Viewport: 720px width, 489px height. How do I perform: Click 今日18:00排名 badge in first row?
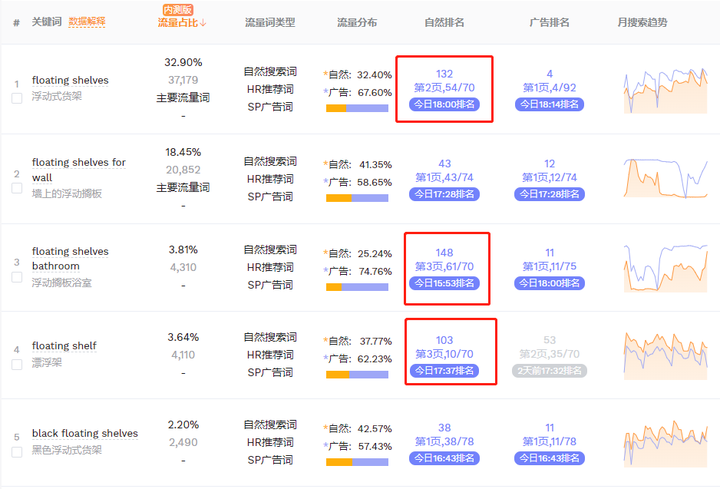tap(445, 103)
